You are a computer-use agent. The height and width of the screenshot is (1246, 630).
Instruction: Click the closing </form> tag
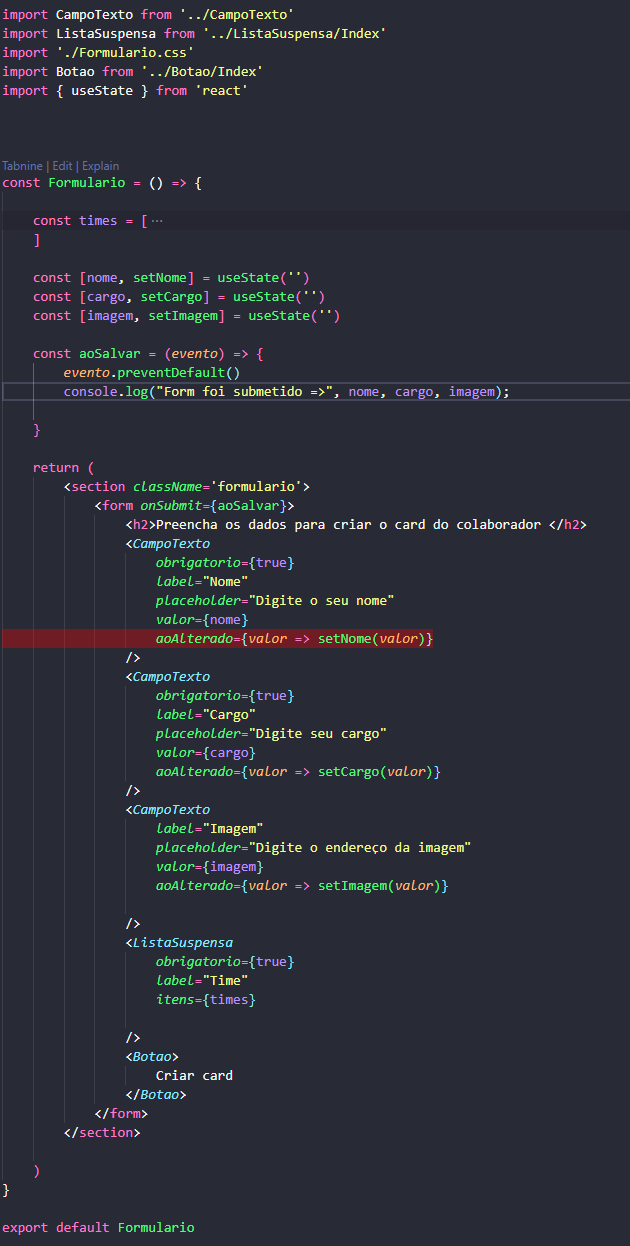coord(121,1114)
